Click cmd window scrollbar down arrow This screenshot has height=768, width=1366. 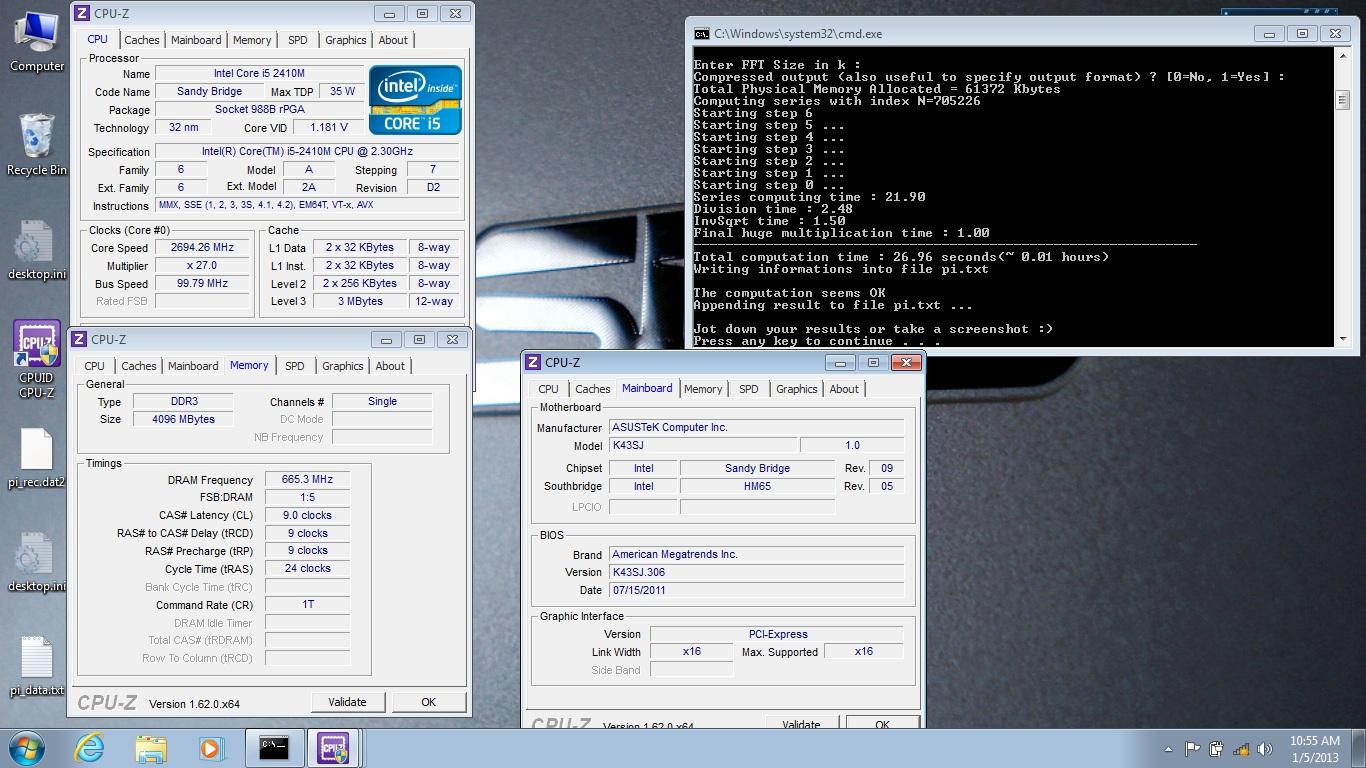[1342, 339]
